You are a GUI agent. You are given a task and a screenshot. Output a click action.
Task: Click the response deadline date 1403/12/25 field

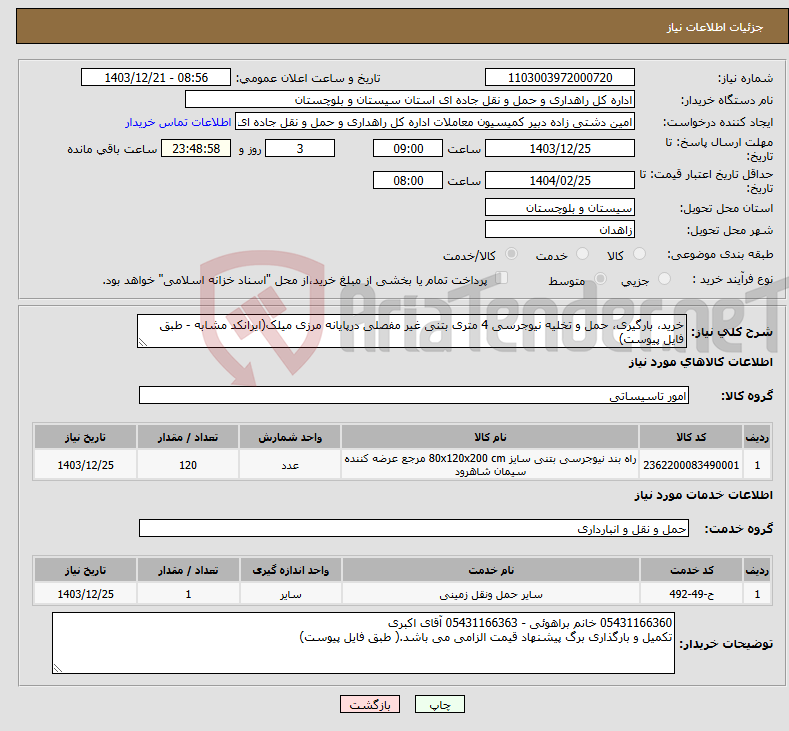[560, 148]
